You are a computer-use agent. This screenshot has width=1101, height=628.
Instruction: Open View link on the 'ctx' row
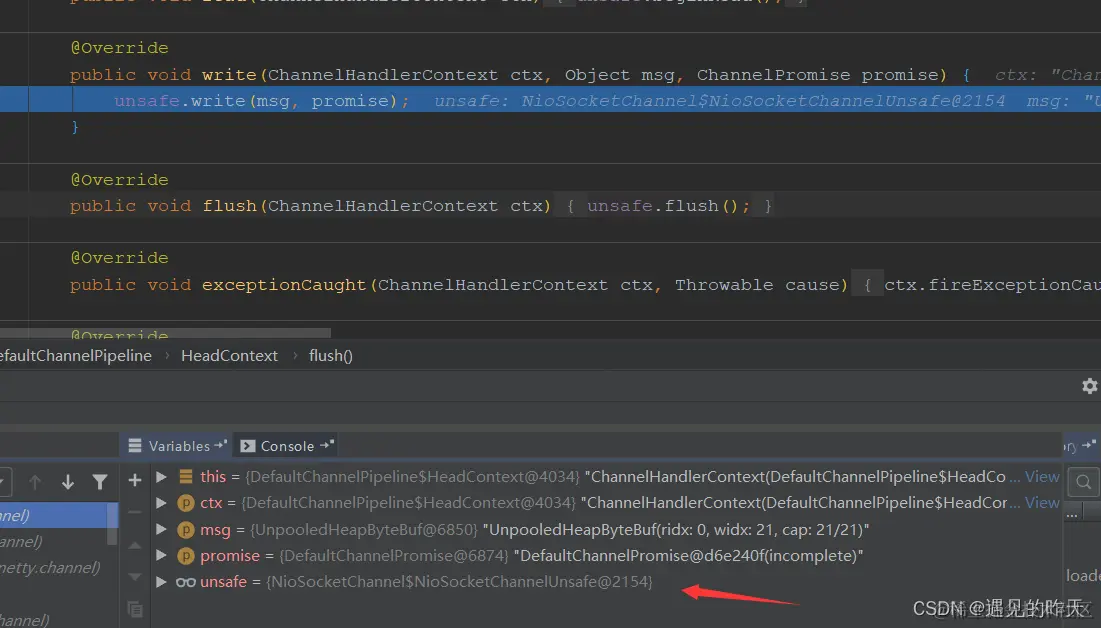[1041, 503]
